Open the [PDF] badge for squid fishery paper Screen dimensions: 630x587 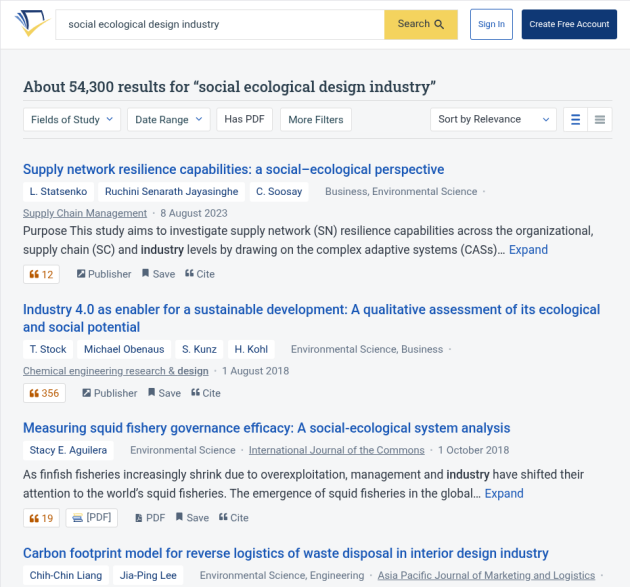pyautogui.click(x=92, y=517)
